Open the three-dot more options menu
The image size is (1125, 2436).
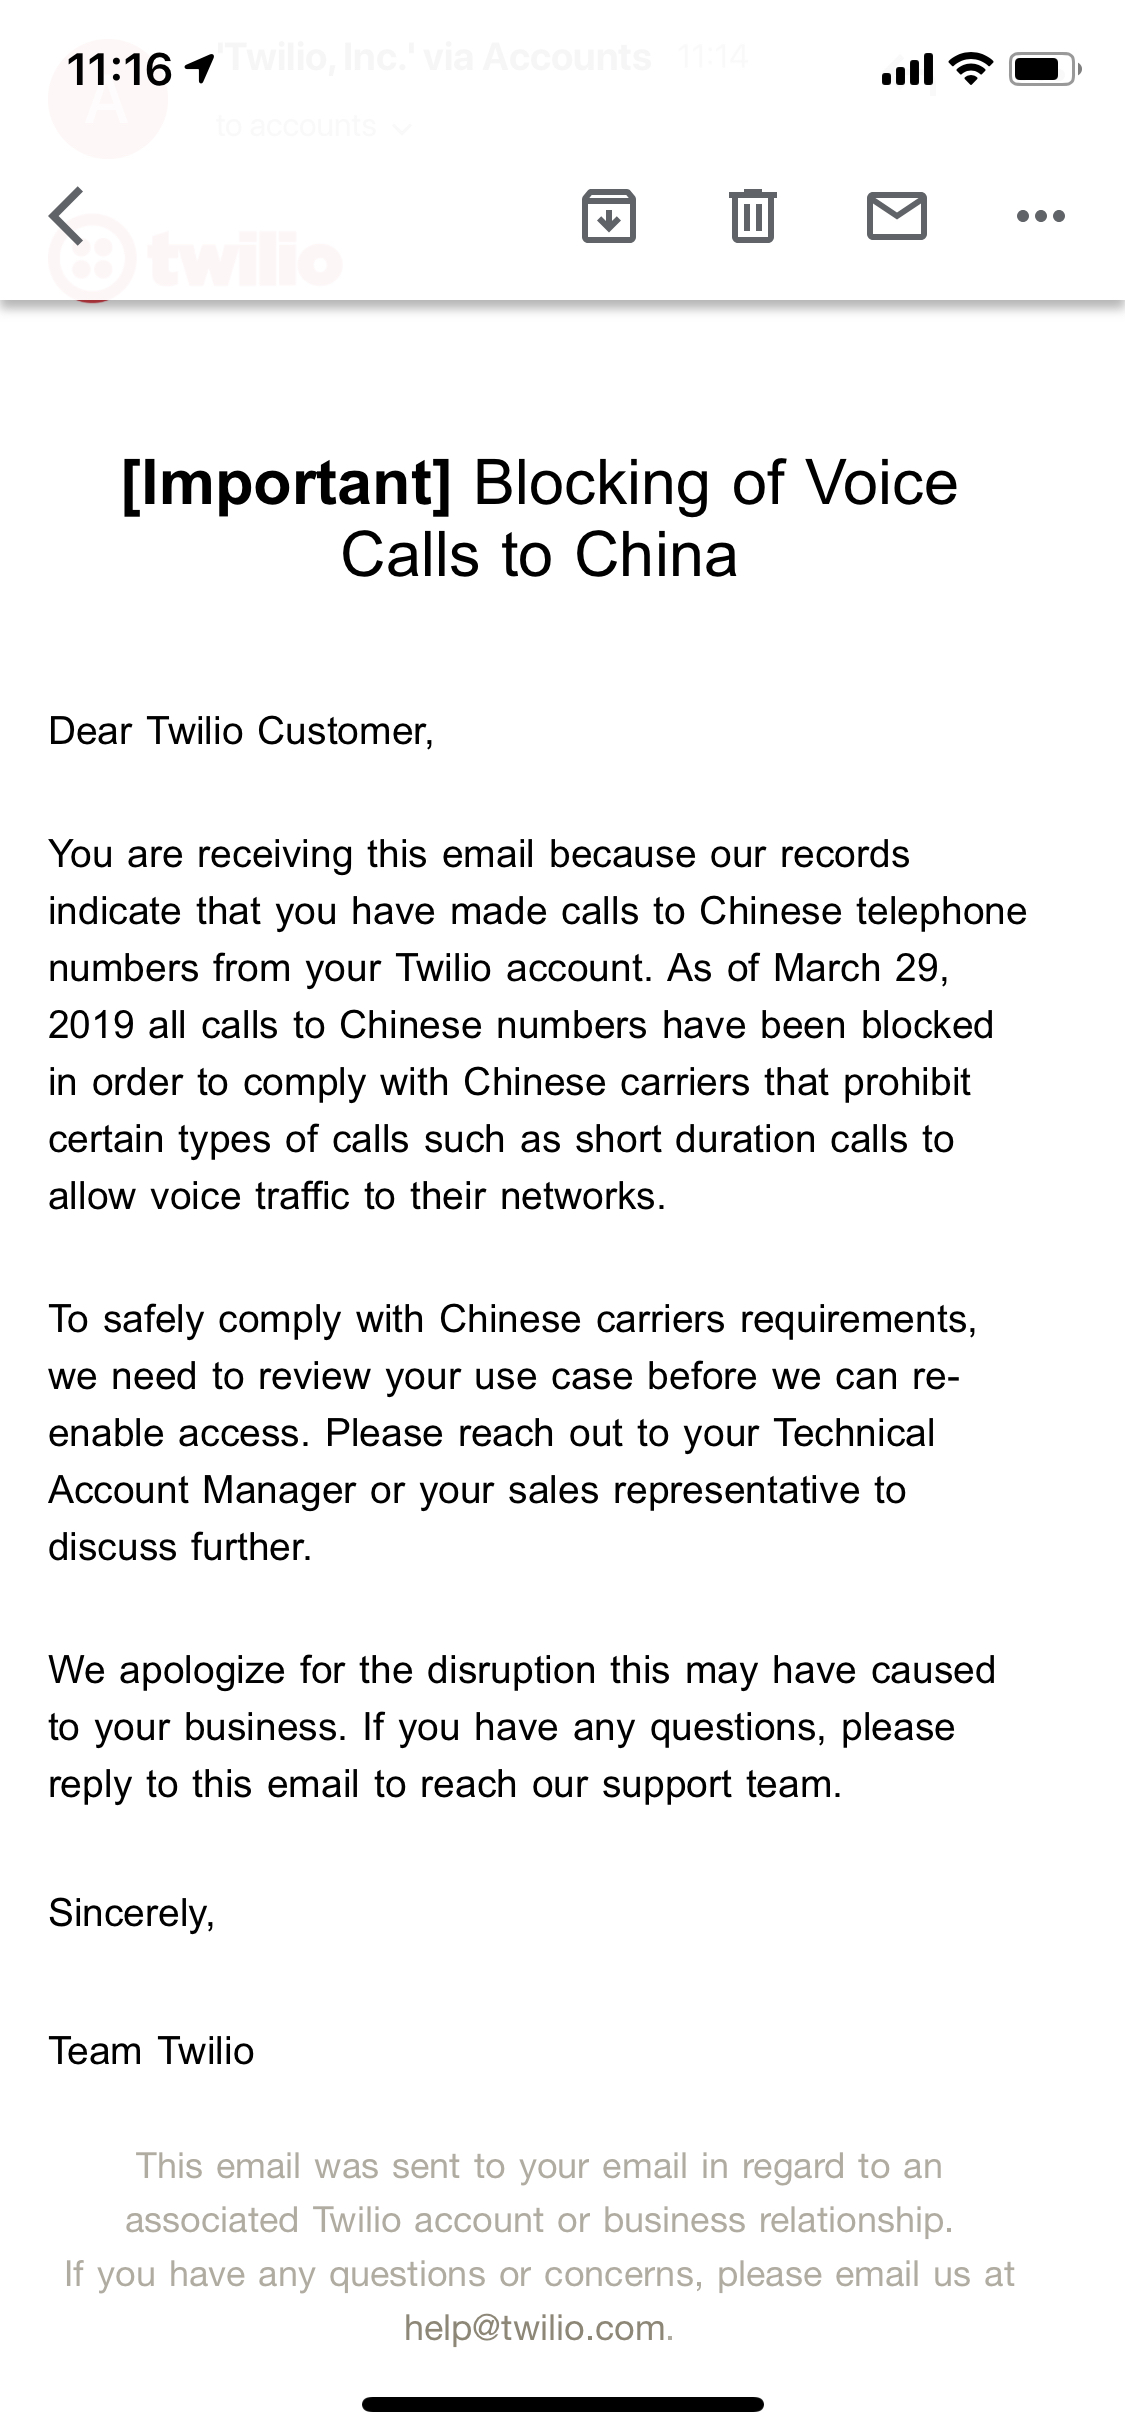pos(1040,216)
